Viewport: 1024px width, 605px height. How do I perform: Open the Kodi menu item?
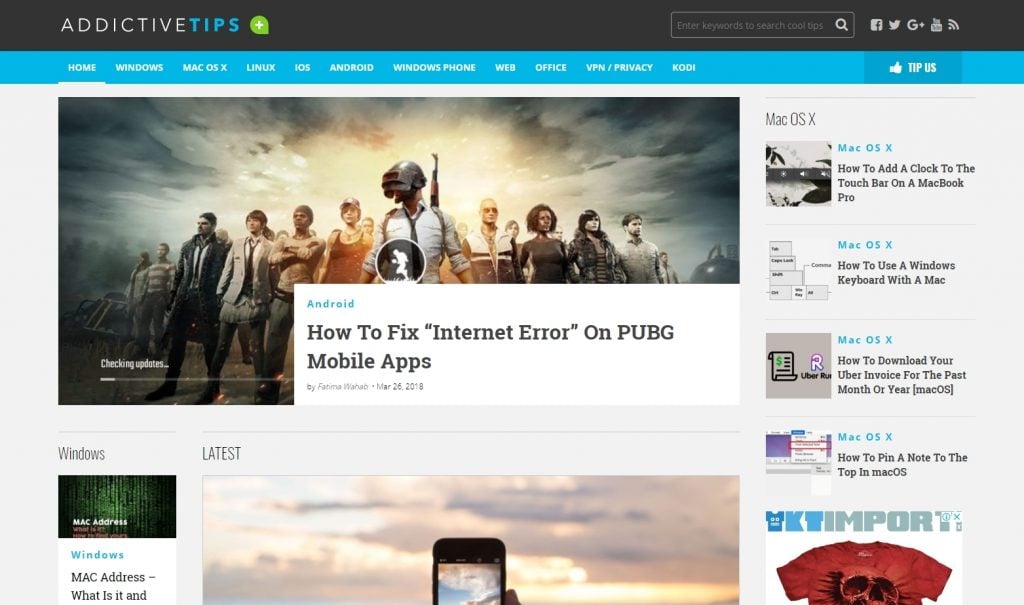683,68
